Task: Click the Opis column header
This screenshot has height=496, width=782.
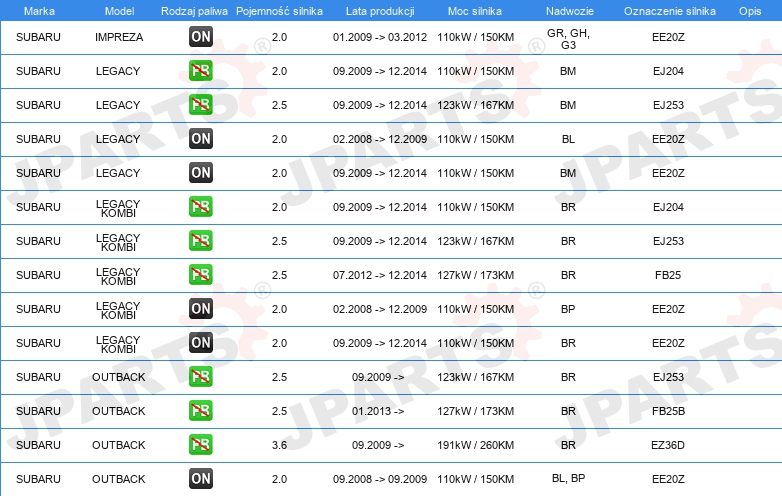Action: click(750, 11)
